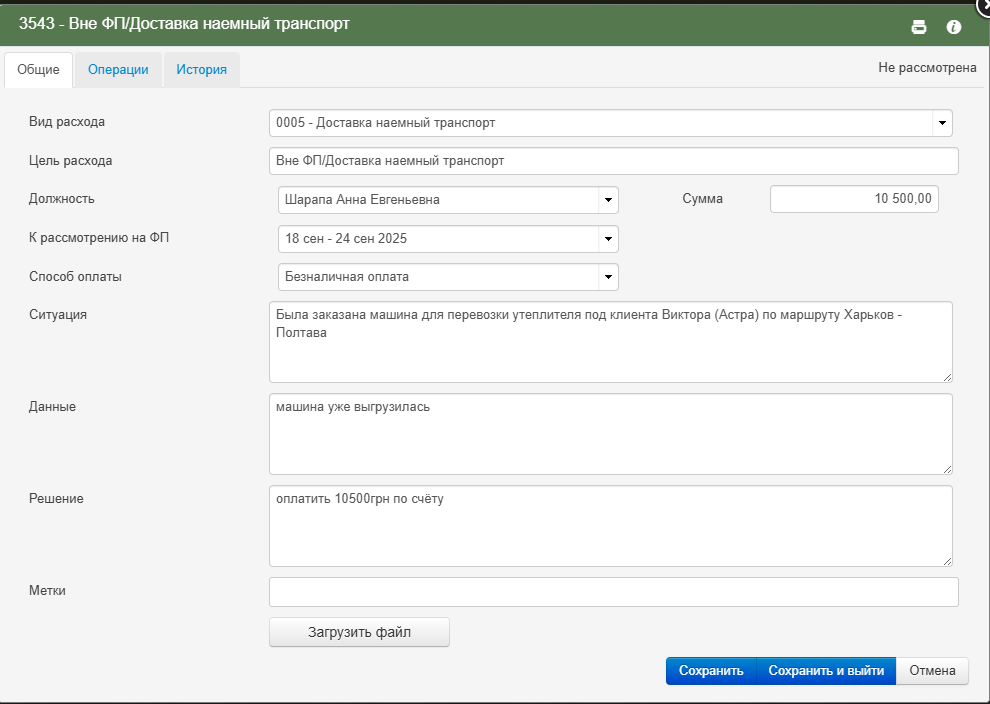The height and width of the screenshot is (704, 990).
Task: Close the dialog with the X icon
Action: pyautogui.click(x=984, y=4)
